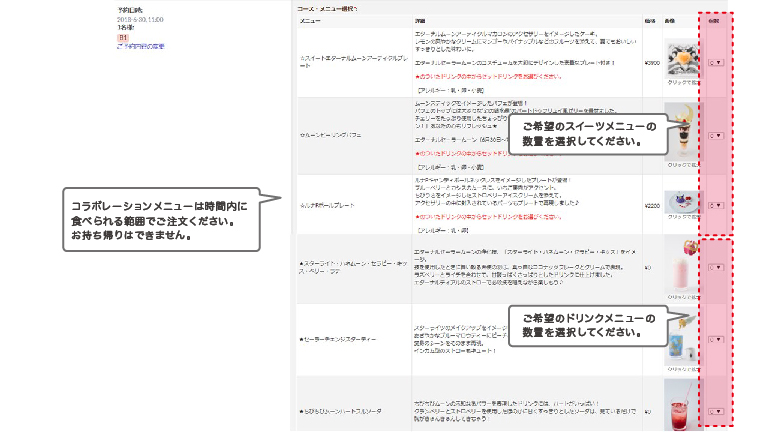Click the pink B1 seat badge

[124, 36]
